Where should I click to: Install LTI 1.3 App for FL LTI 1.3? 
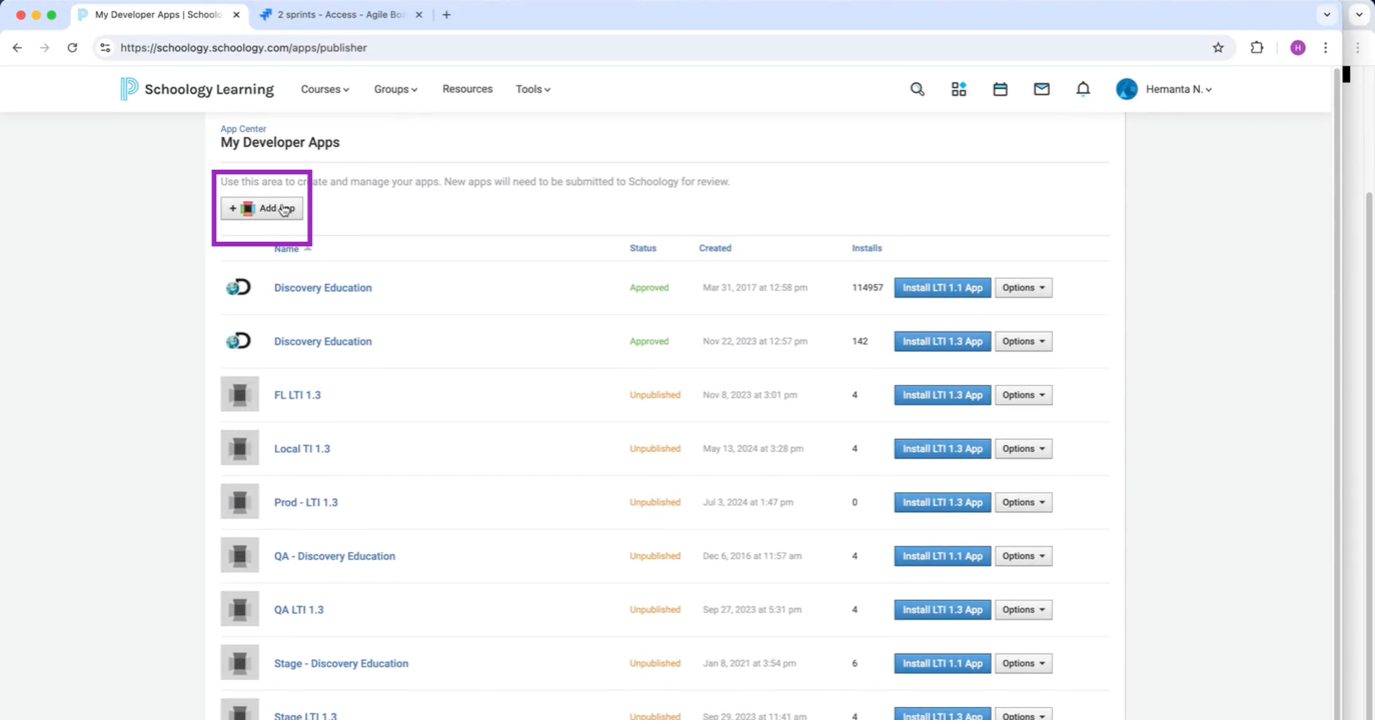click(x=942, y=395)
